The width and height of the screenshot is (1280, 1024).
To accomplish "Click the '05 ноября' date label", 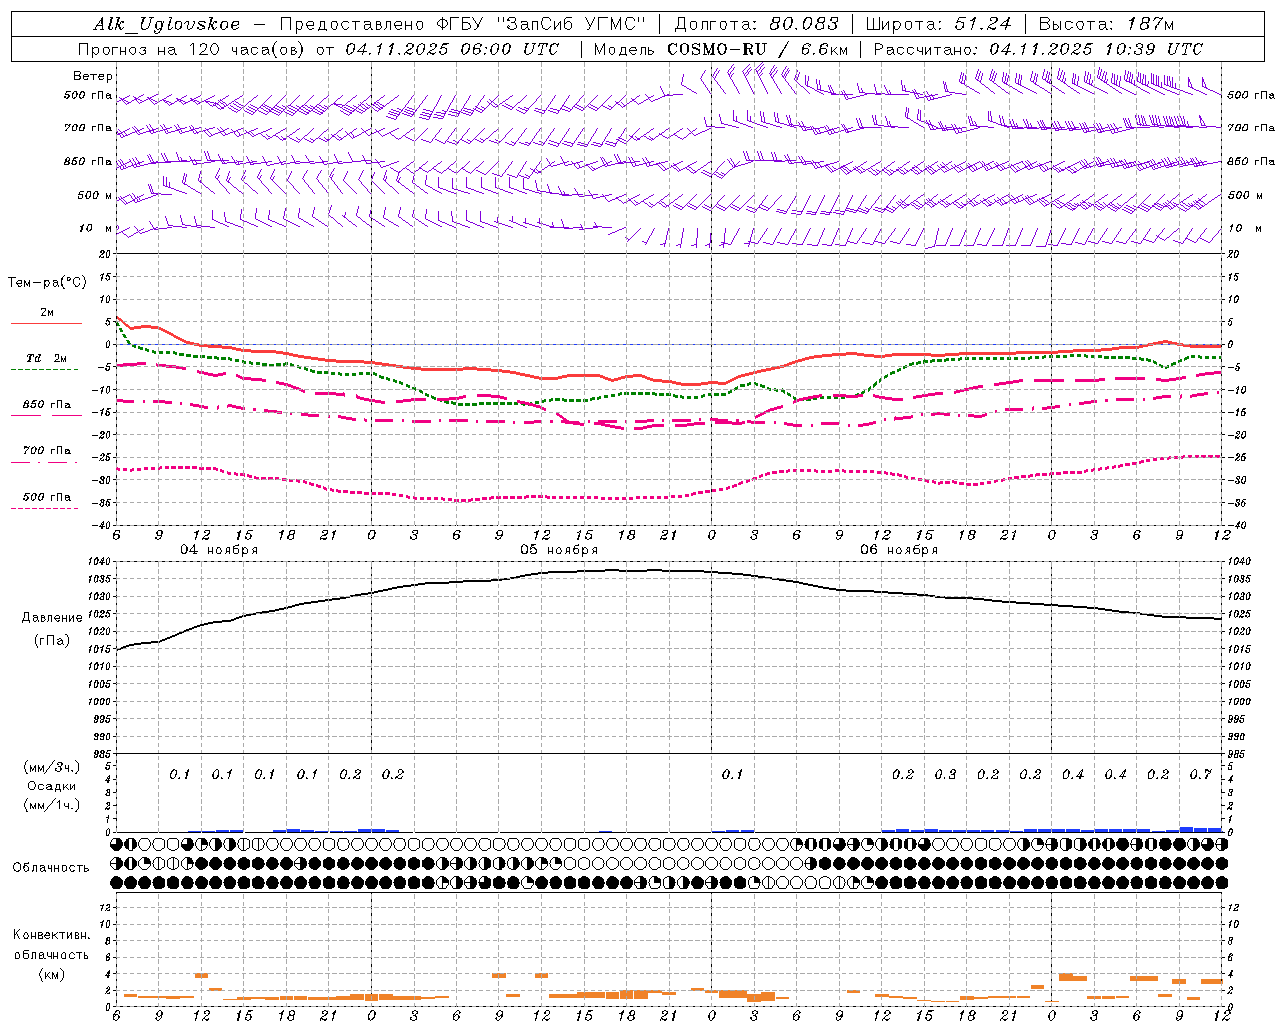I will tap(559, 550).
